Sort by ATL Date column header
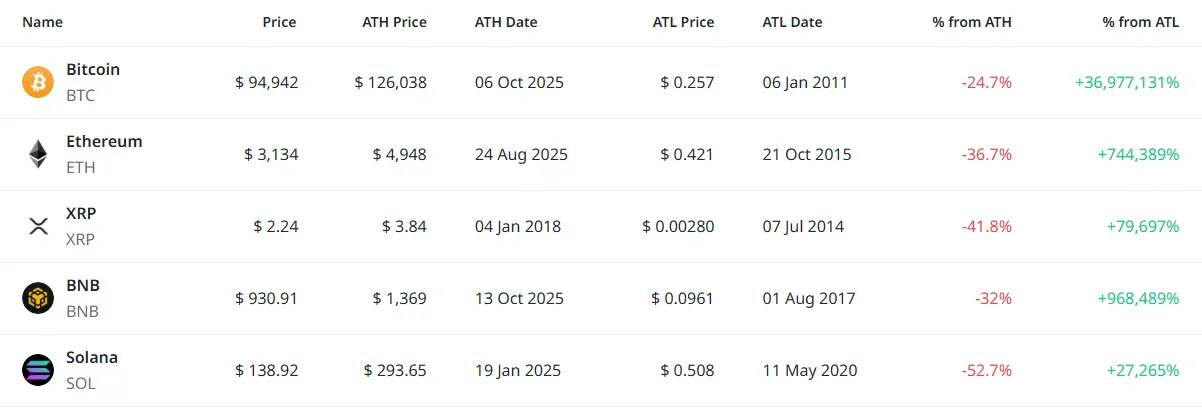Screen dimensions: 1202x408 click(x=791, y=22)
